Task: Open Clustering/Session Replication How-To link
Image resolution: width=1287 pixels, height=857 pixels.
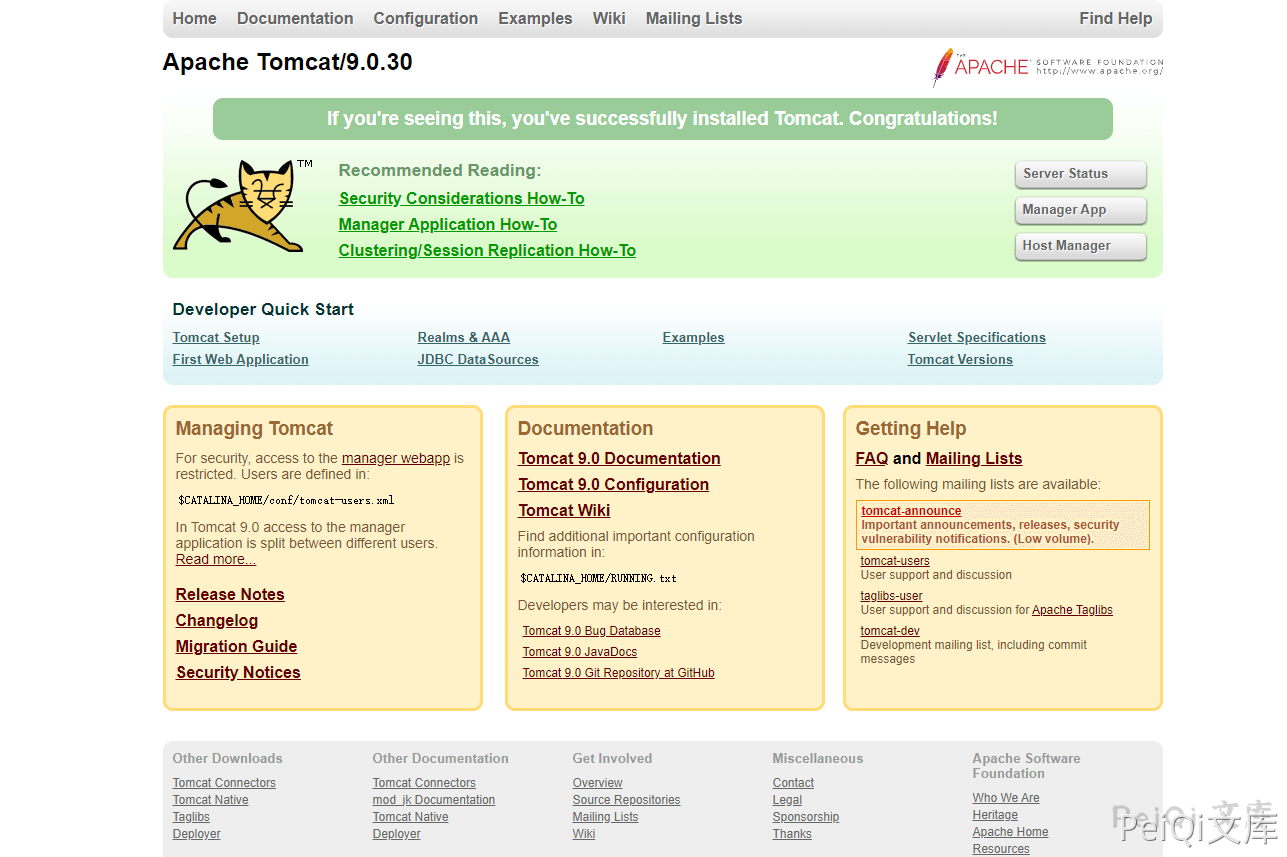Action: [x=487, y=250]
